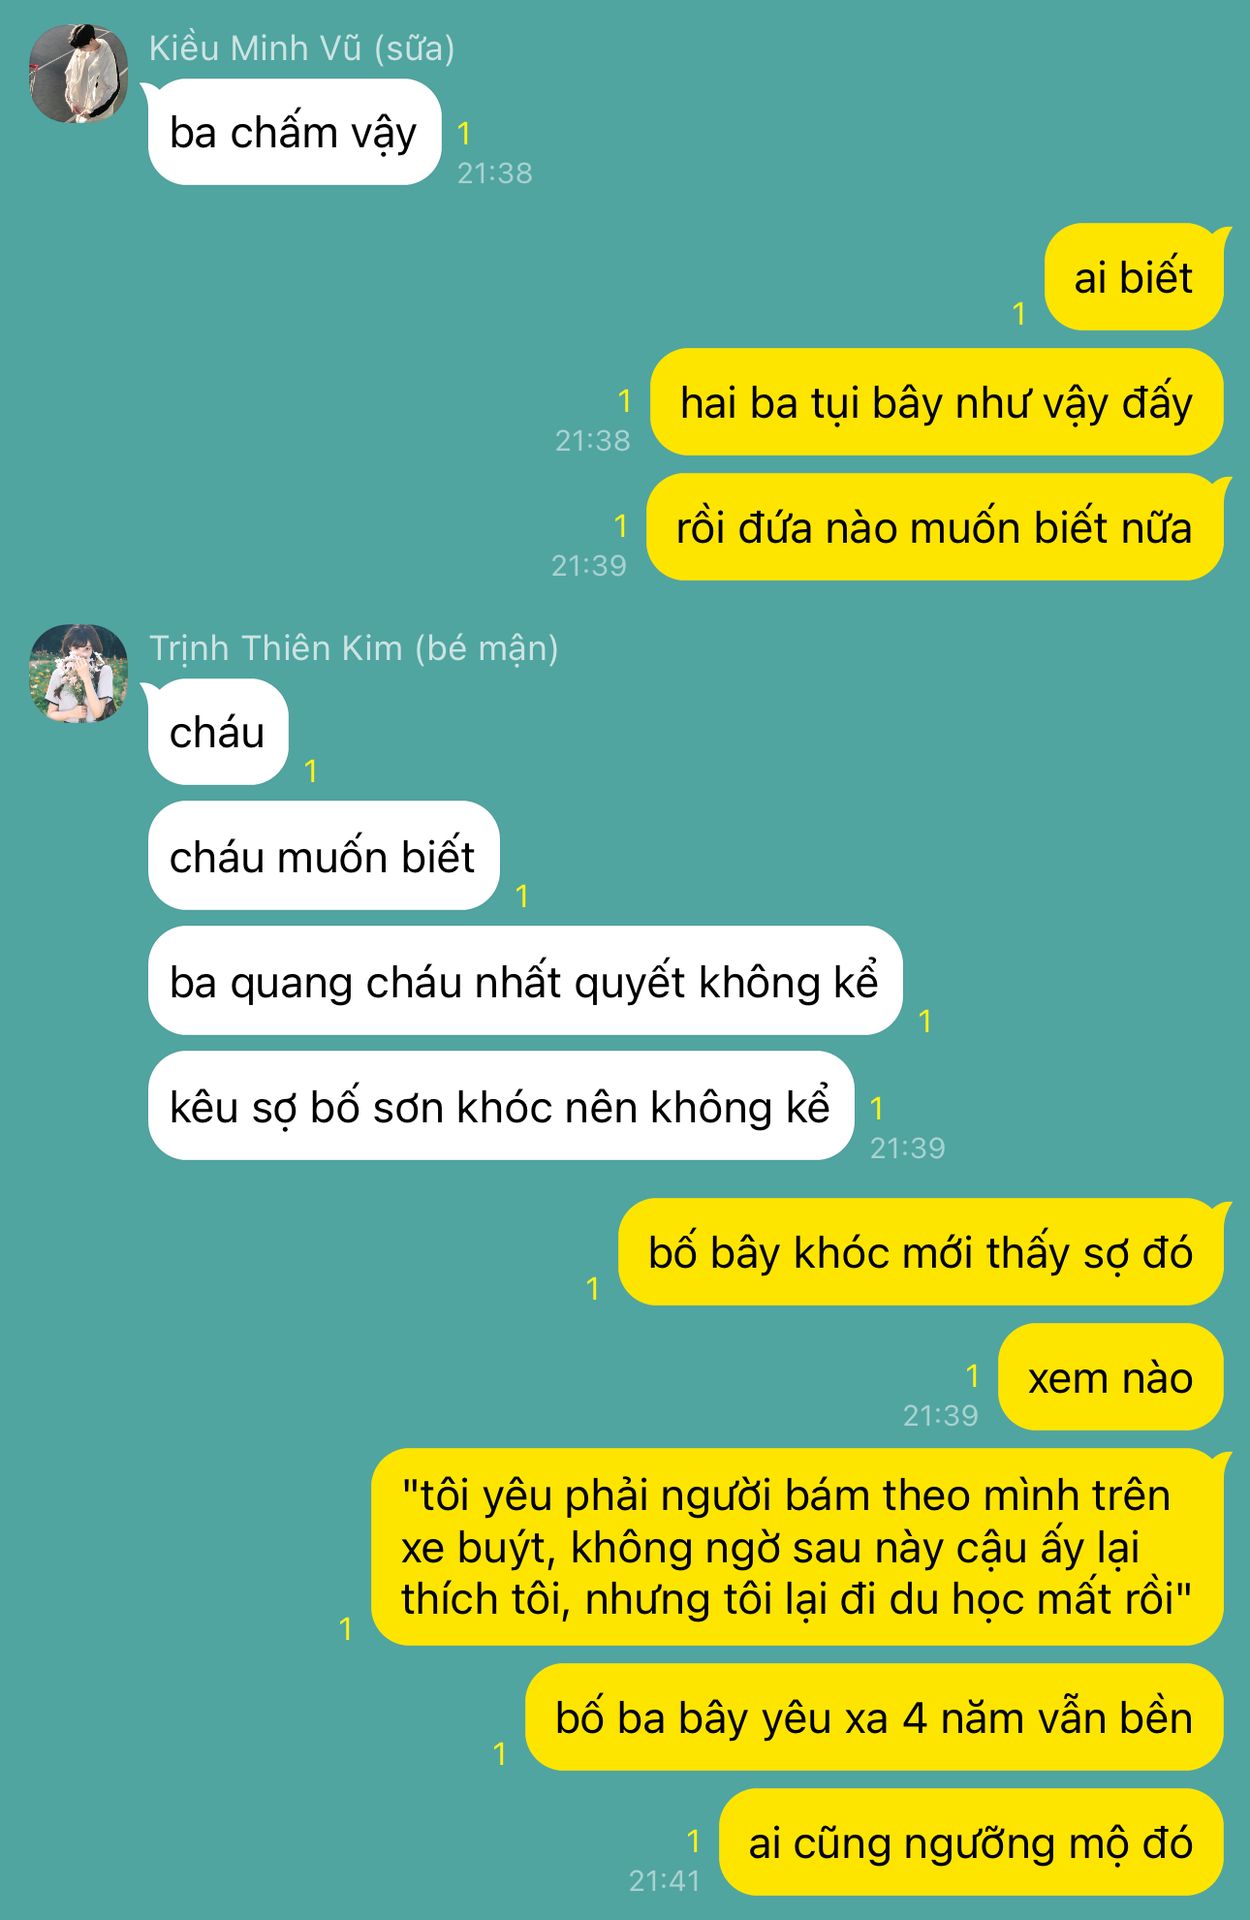Select the message "ba chấm vậy"
The height and width of the screenshot is (1920, 1250).
(294, 132)
